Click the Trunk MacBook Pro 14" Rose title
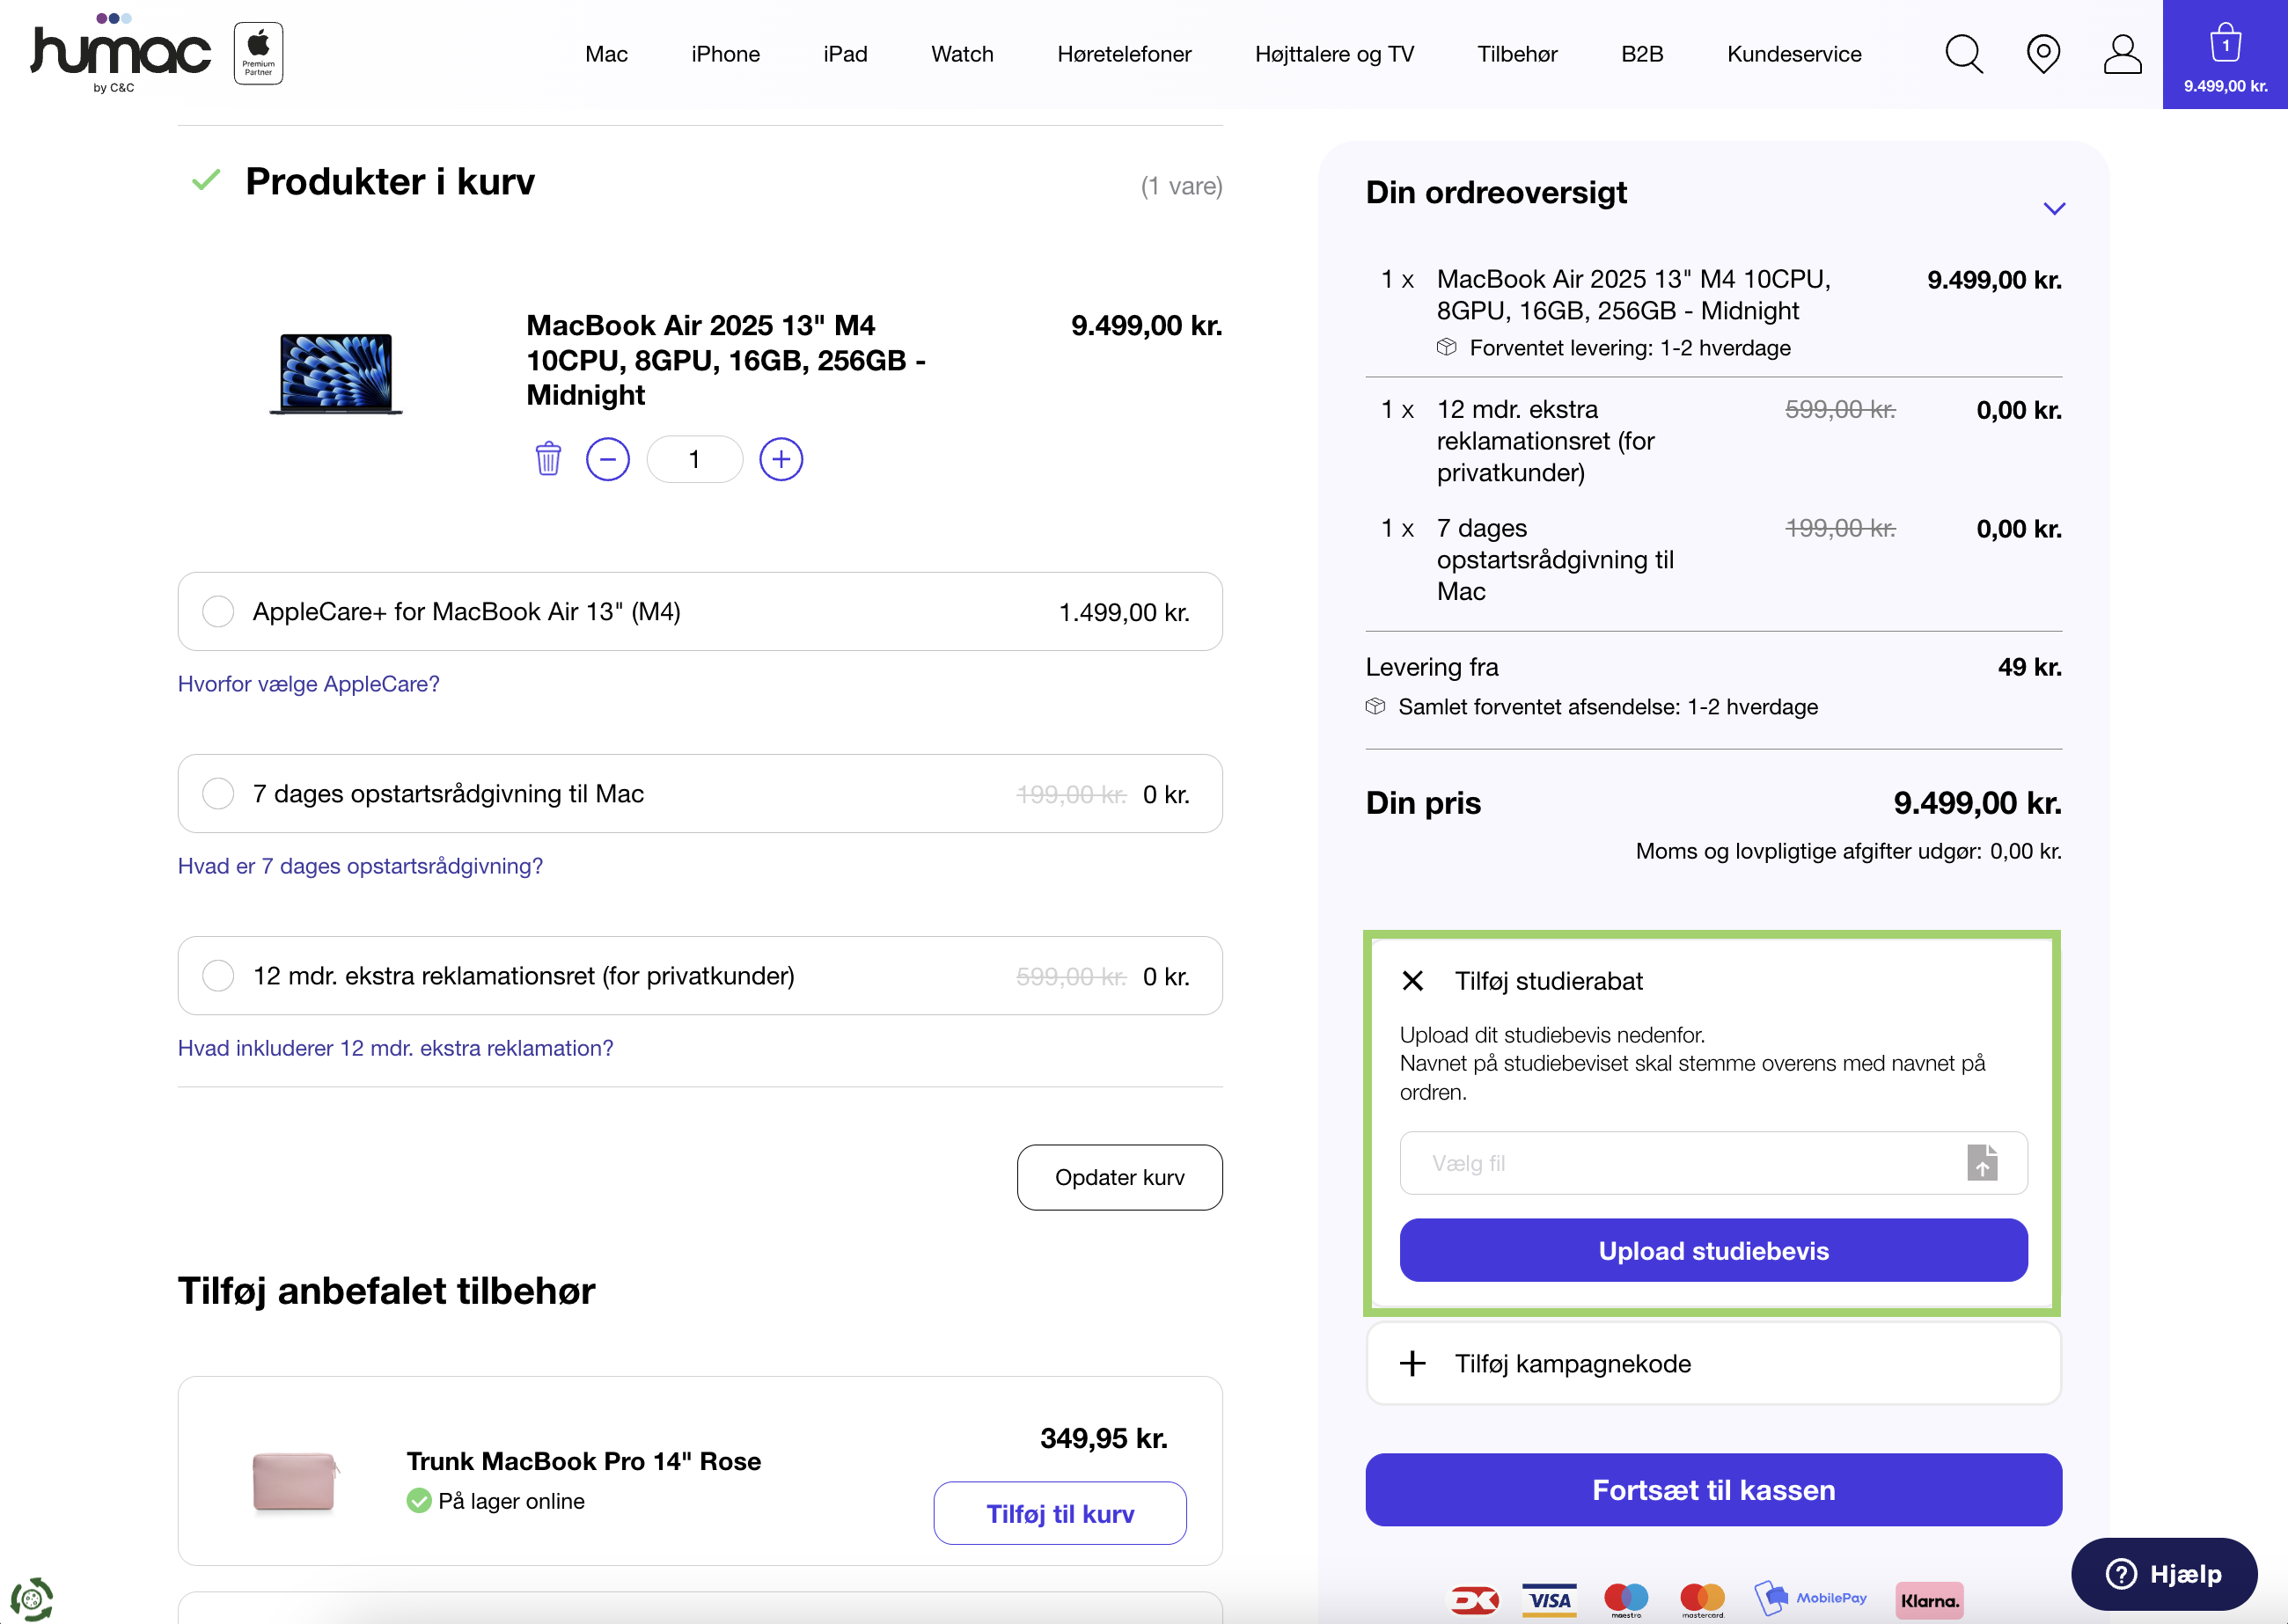The height and width of the screenshot is (1624, 2288). click(x=583, y=1461)
